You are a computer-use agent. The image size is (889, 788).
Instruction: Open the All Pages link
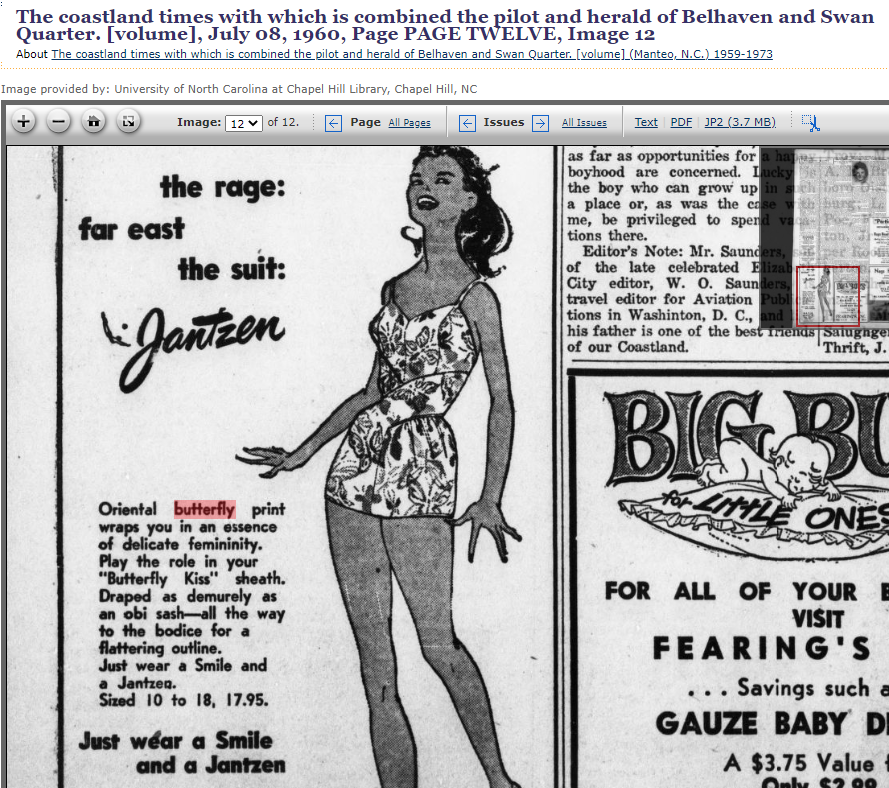409,122
